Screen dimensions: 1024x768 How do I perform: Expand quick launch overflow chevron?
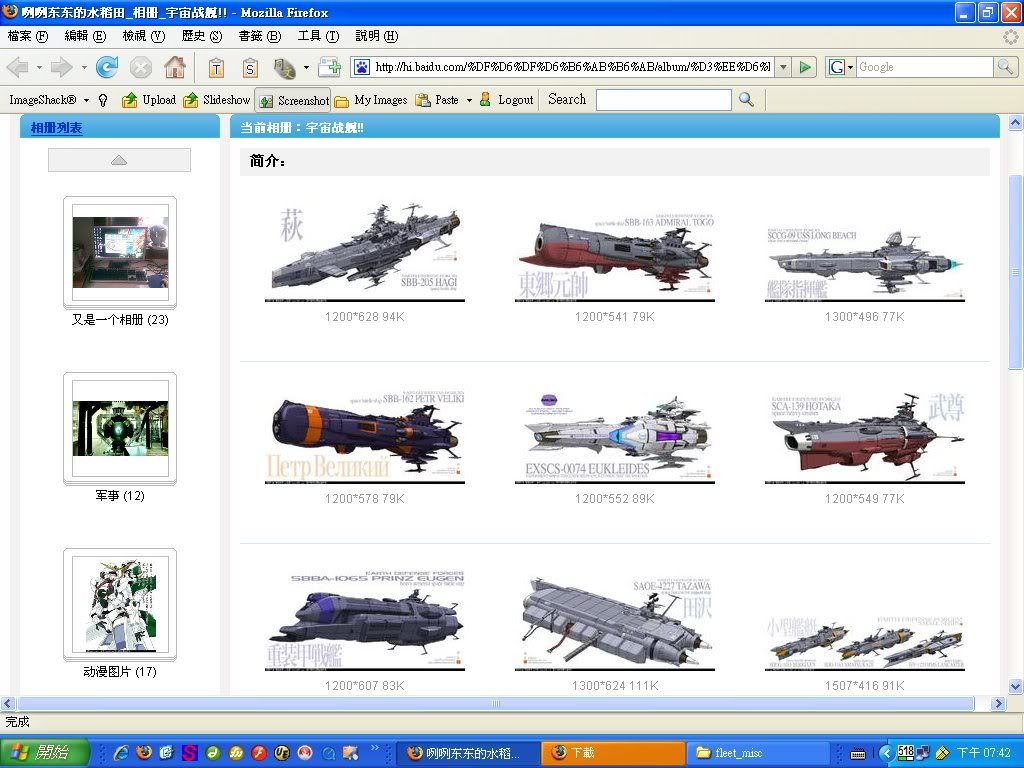tap(375, 748)
